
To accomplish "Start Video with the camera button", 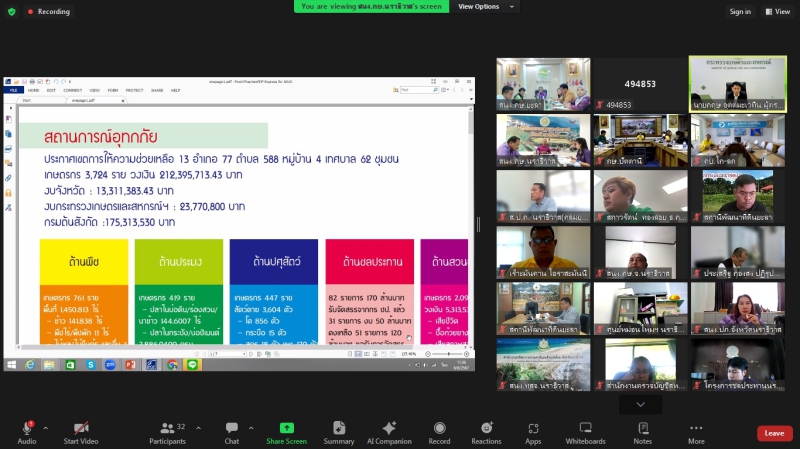I will [x=81, y=428].
